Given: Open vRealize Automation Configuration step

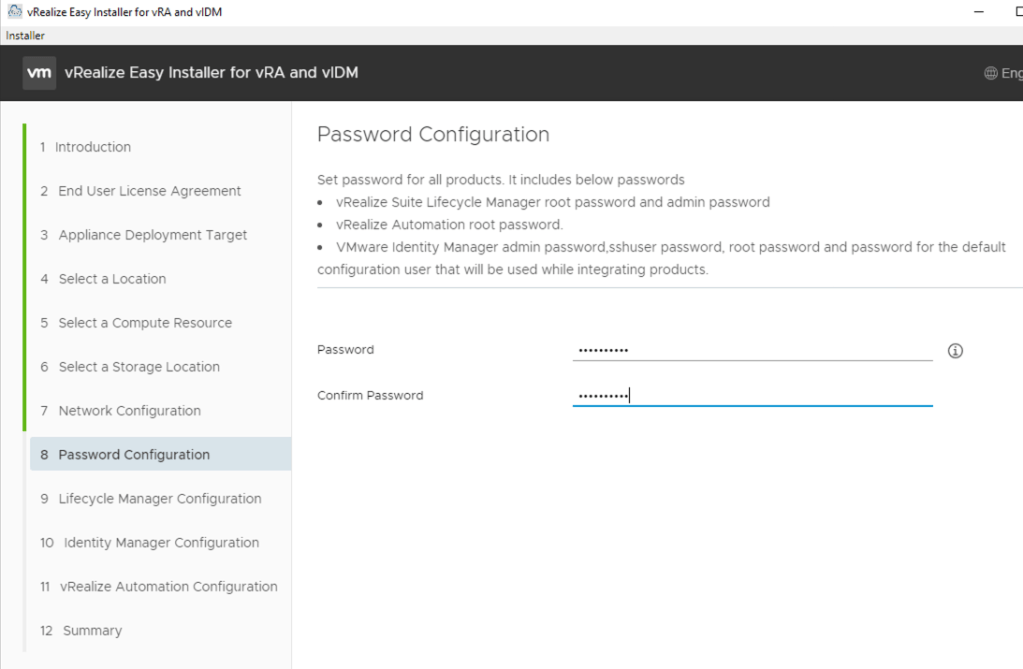Looking at the screenshot, I should coord(168,587).
